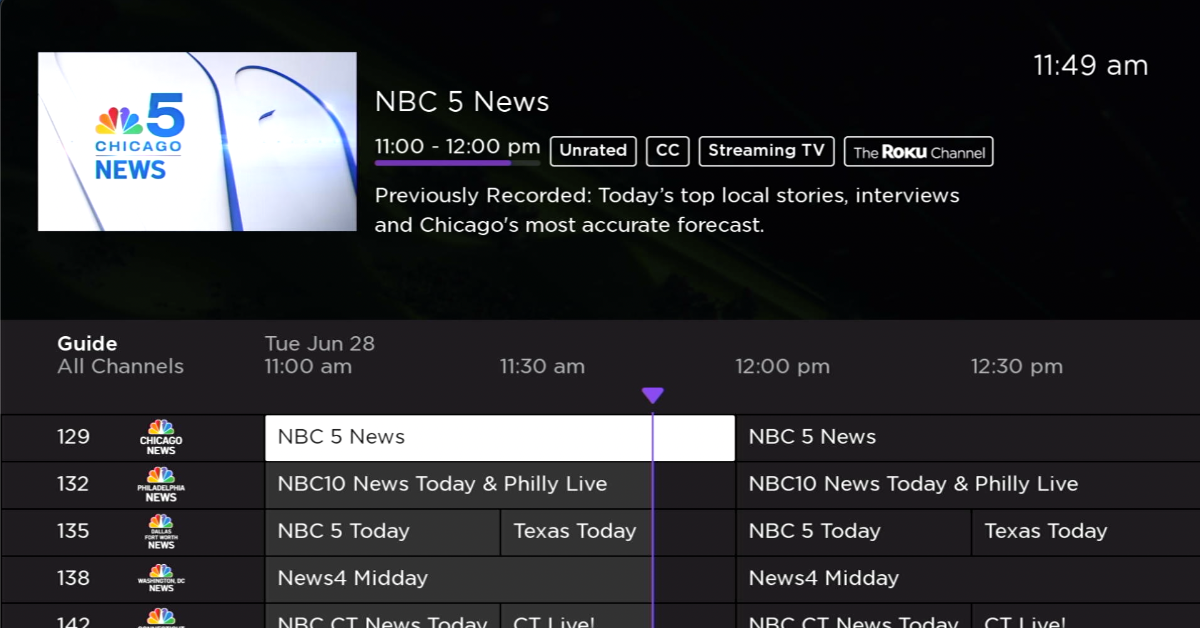
Task: Click the Unrated badge
Action: coord(593,151)
